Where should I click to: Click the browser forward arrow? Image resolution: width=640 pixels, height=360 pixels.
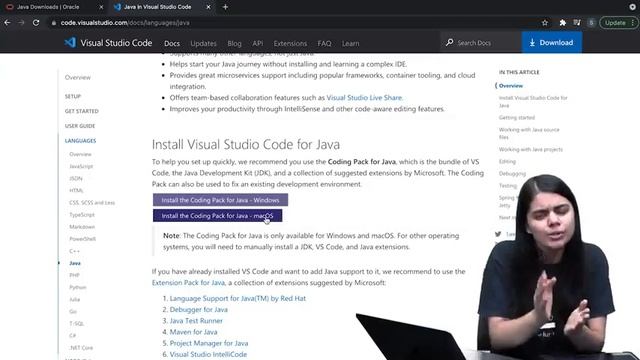[22, 23]
